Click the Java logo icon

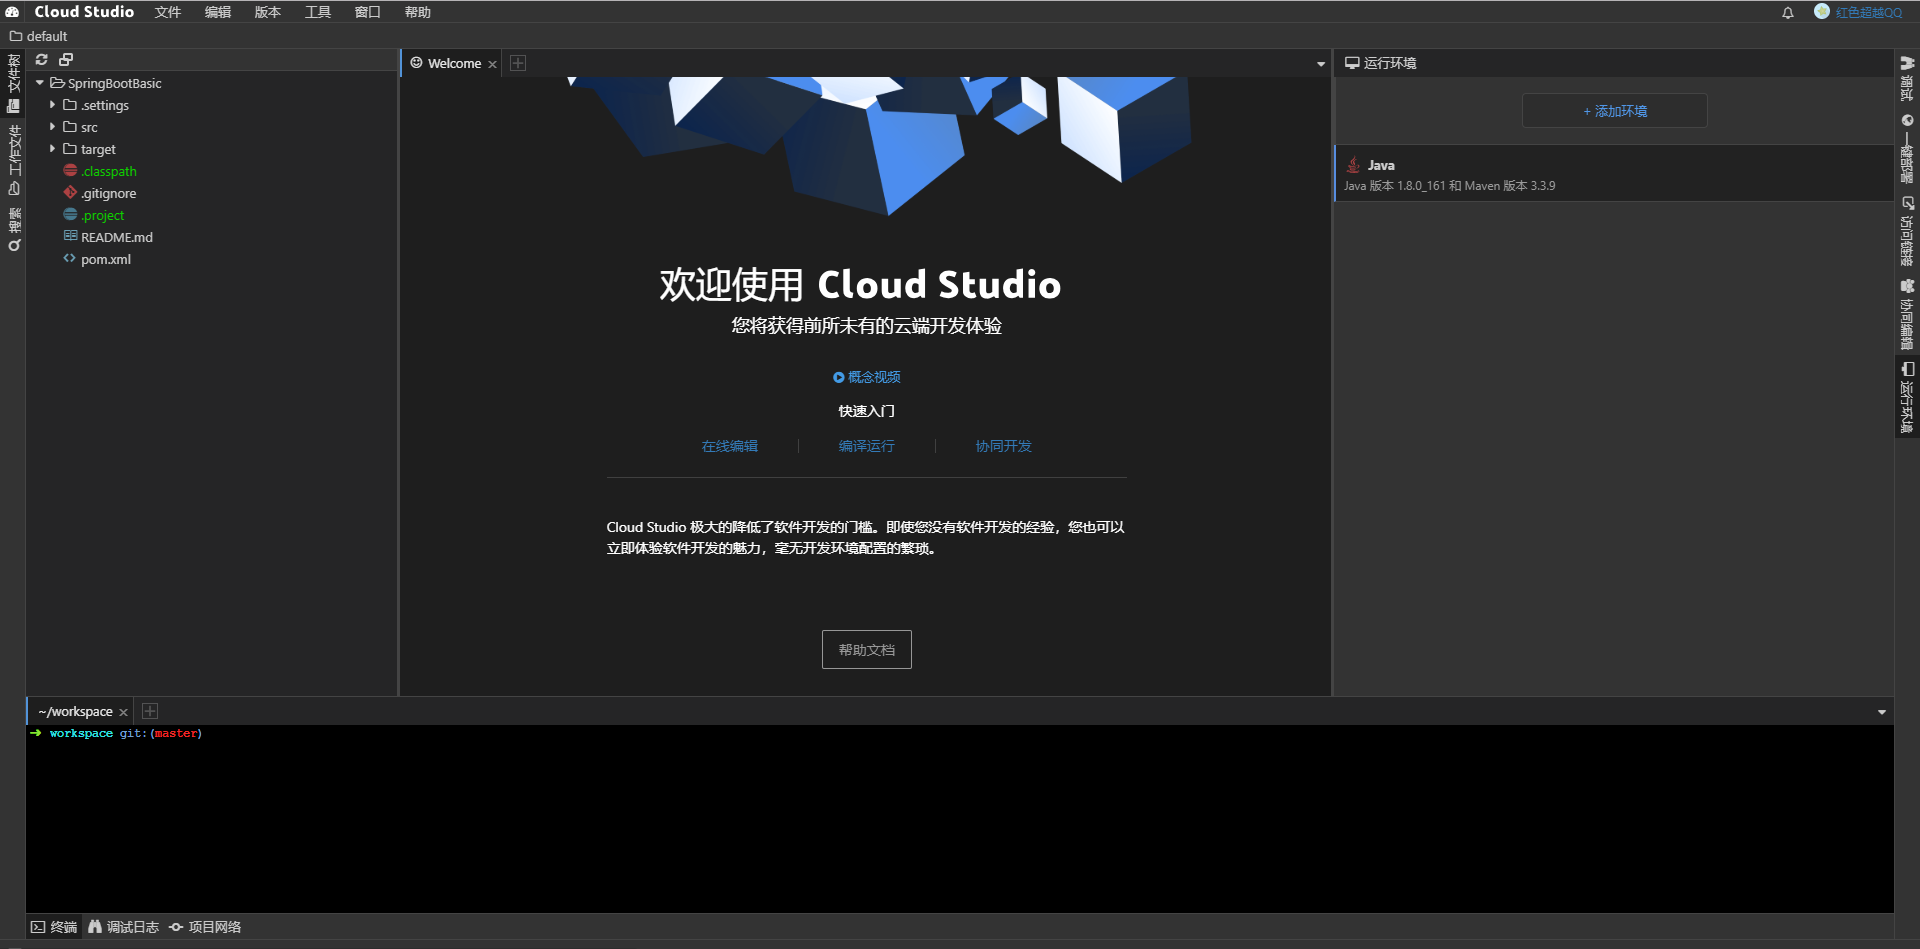point(1353,165)
